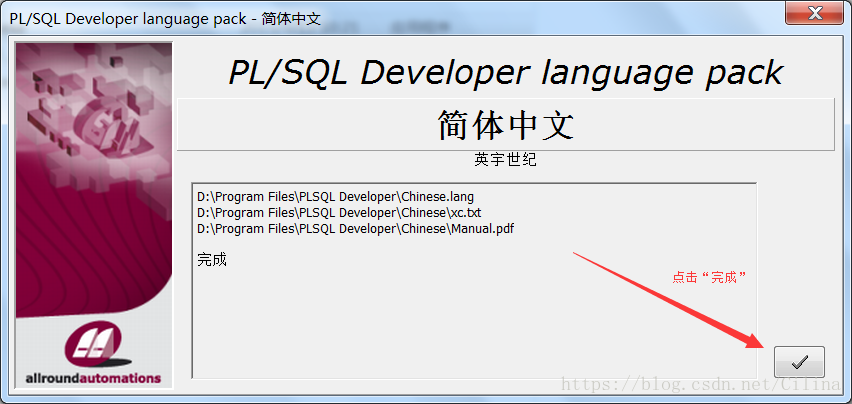Select the Chinese\Manual.pdf file path line

(x=355, y=229)
